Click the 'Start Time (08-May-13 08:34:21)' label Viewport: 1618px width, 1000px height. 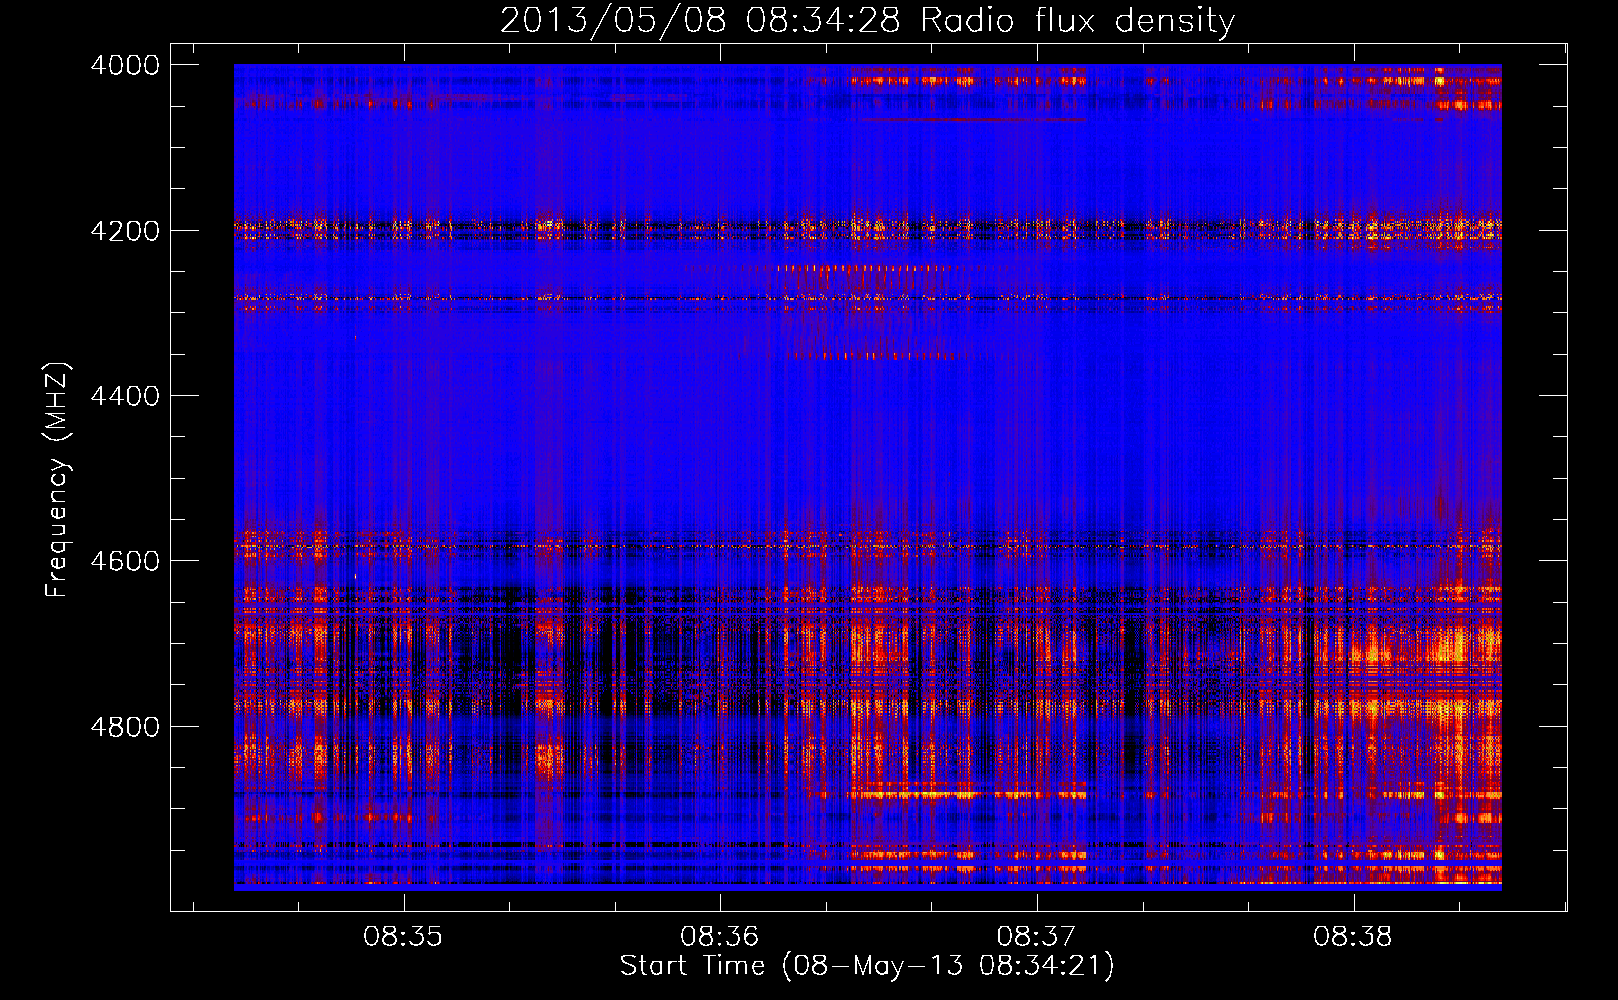pyautogui.click(x=867, y=966)
